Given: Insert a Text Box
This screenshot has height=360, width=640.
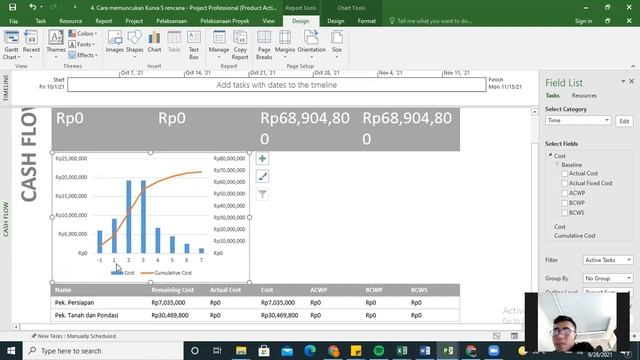Looking at the screenshot, I should (x=193, y=45).
